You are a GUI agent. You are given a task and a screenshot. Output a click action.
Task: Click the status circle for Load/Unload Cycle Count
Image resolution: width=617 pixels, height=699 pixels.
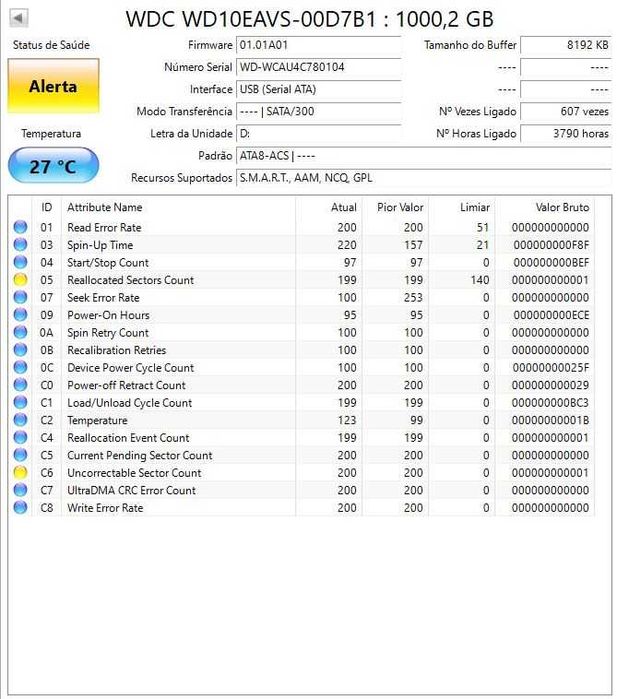coord(20,402)
